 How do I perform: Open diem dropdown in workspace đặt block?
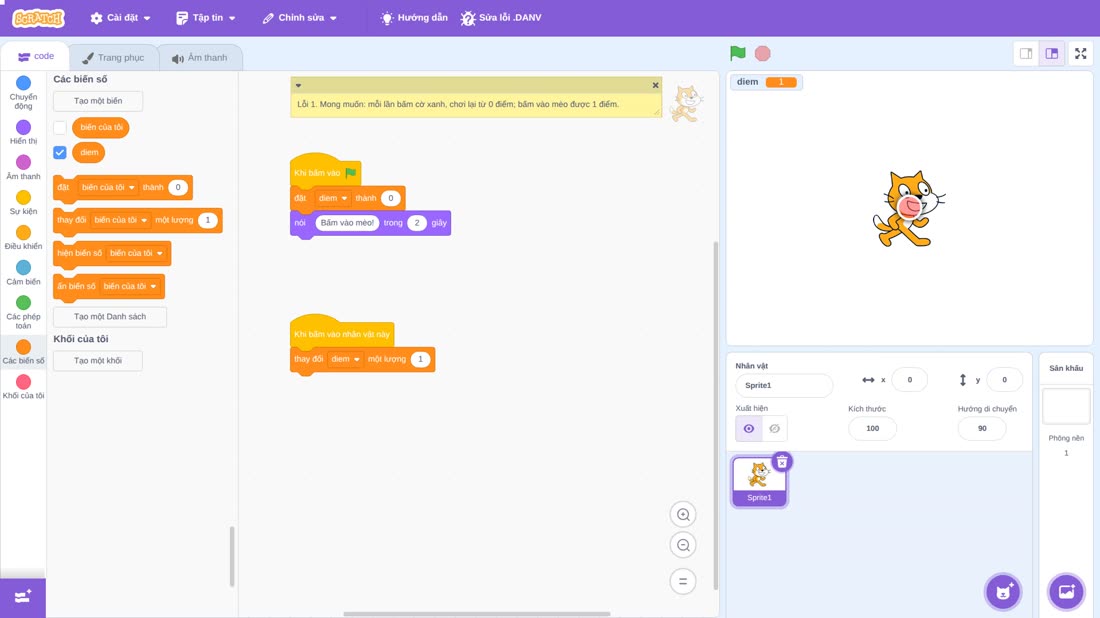click(x=333, y=199)
